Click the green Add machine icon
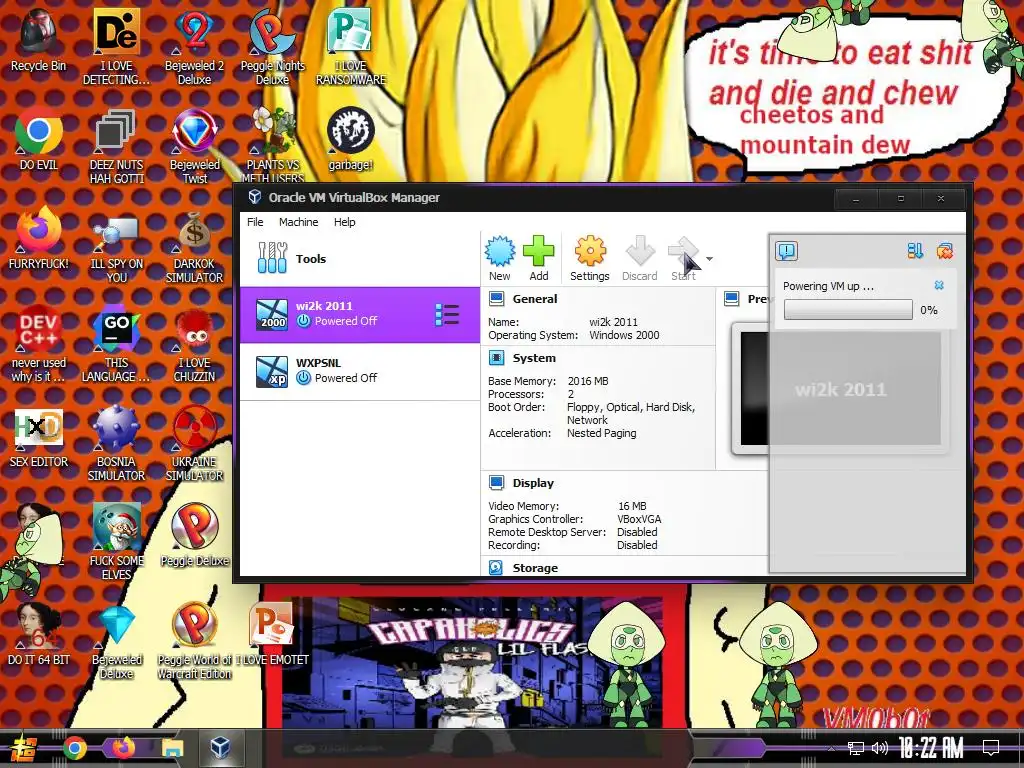1024x768 pixels. (x=539, y=251)
